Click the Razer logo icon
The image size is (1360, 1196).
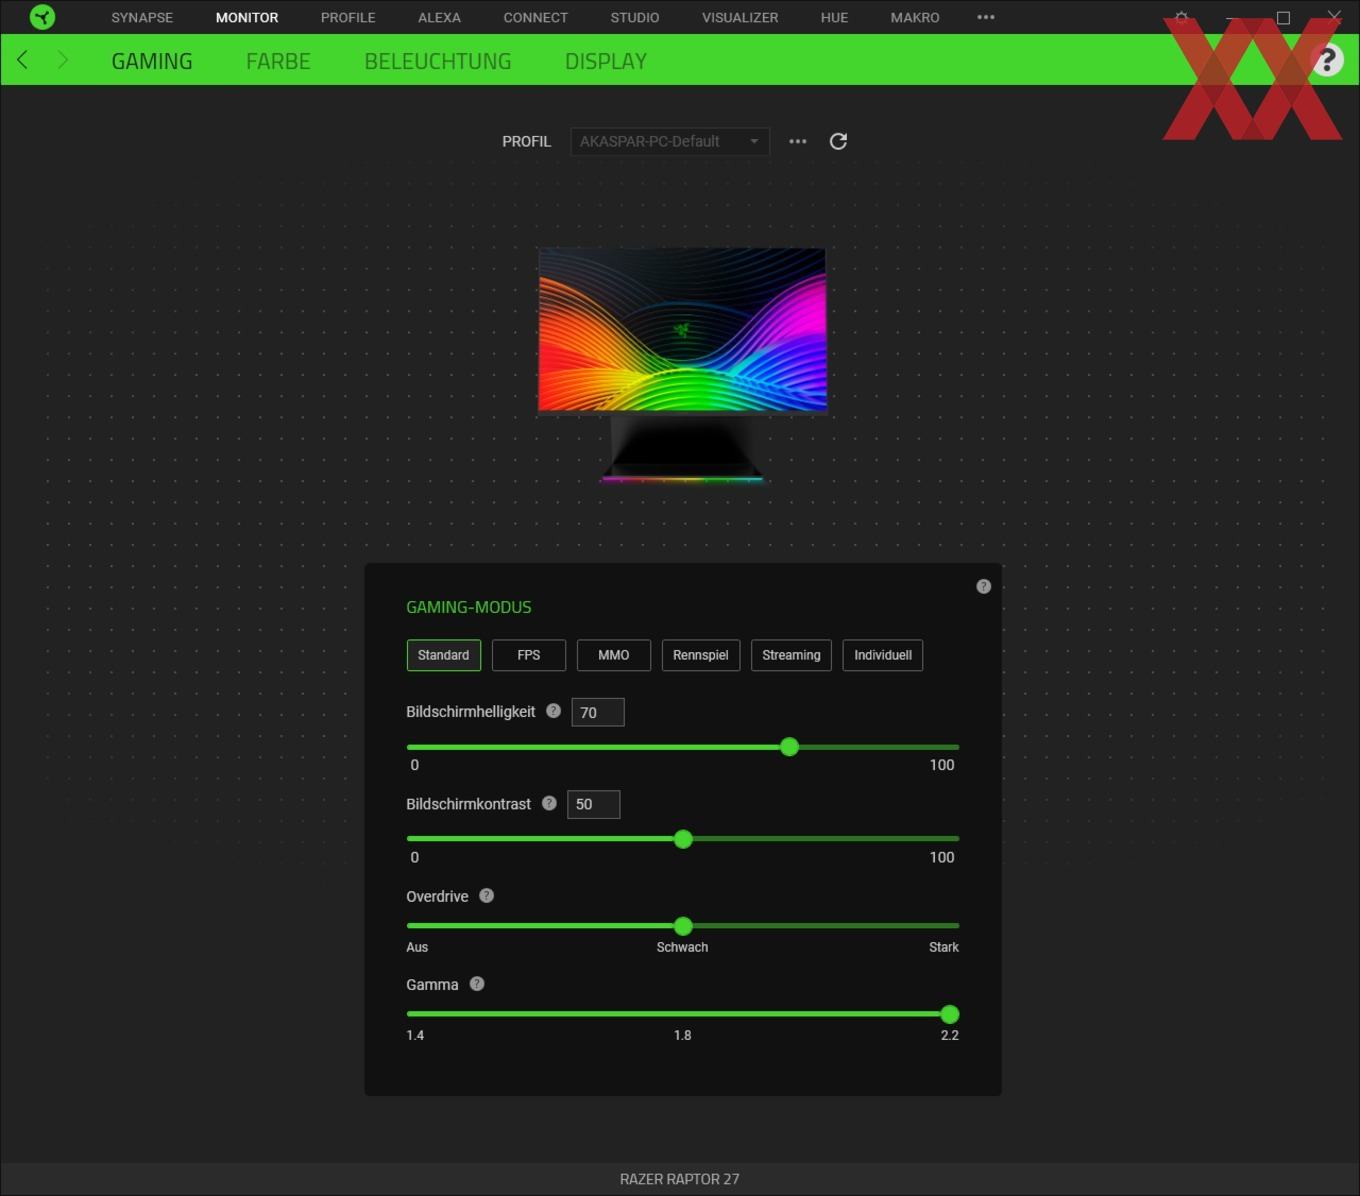pyautogui.click(x=42, y=17)
